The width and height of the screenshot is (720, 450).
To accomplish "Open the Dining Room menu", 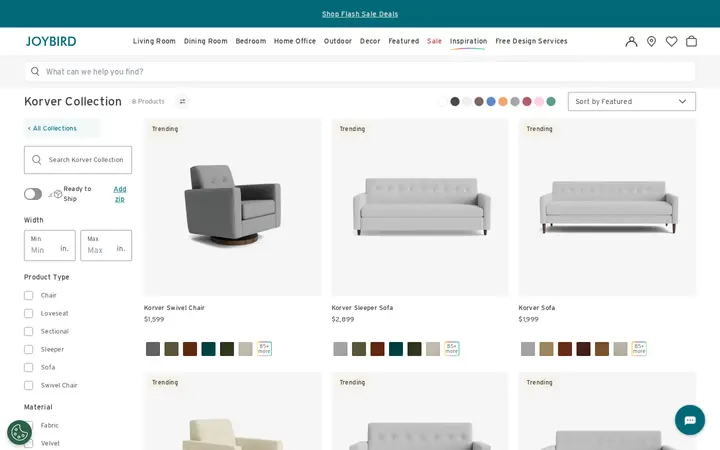I will (x=205, y=41).
